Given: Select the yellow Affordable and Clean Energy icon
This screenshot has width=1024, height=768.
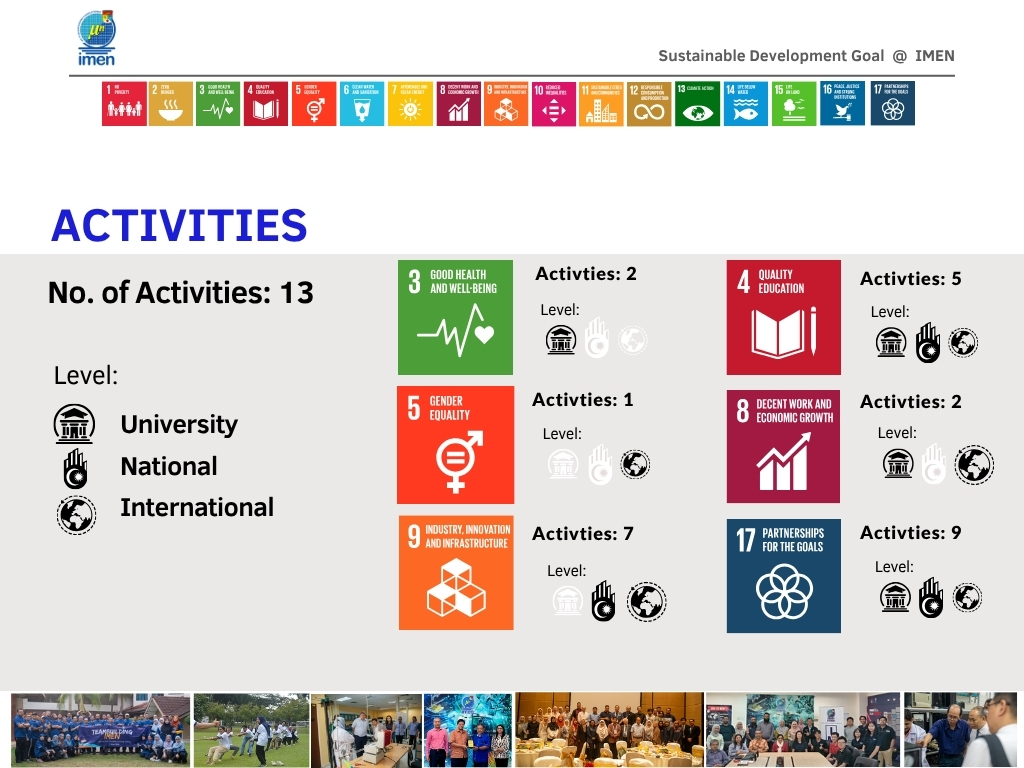Looking at the screenshot, I should 410,104.
